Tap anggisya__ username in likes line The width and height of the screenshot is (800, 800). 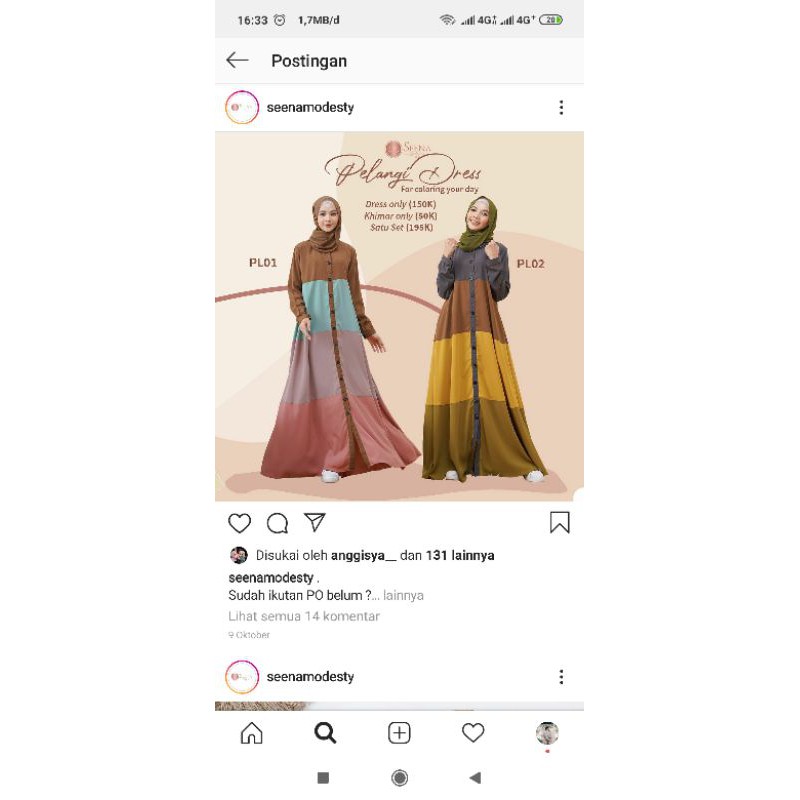[x=363, y=555]
